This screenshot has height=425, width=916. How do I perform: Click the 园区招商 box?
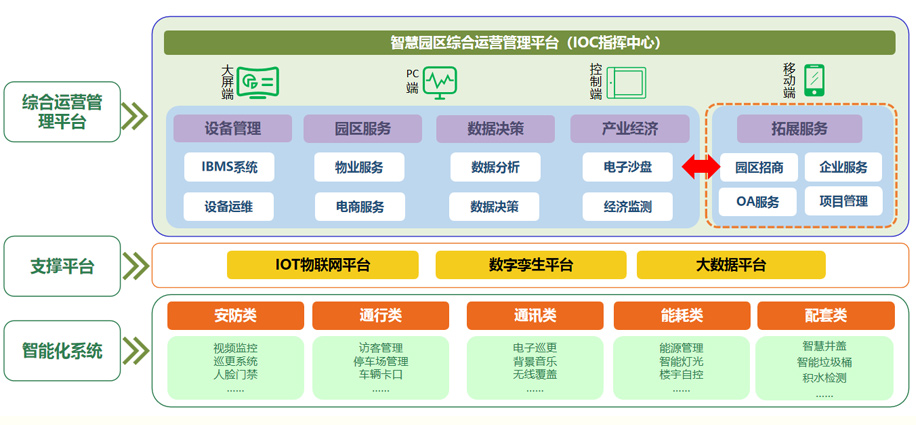759,168
